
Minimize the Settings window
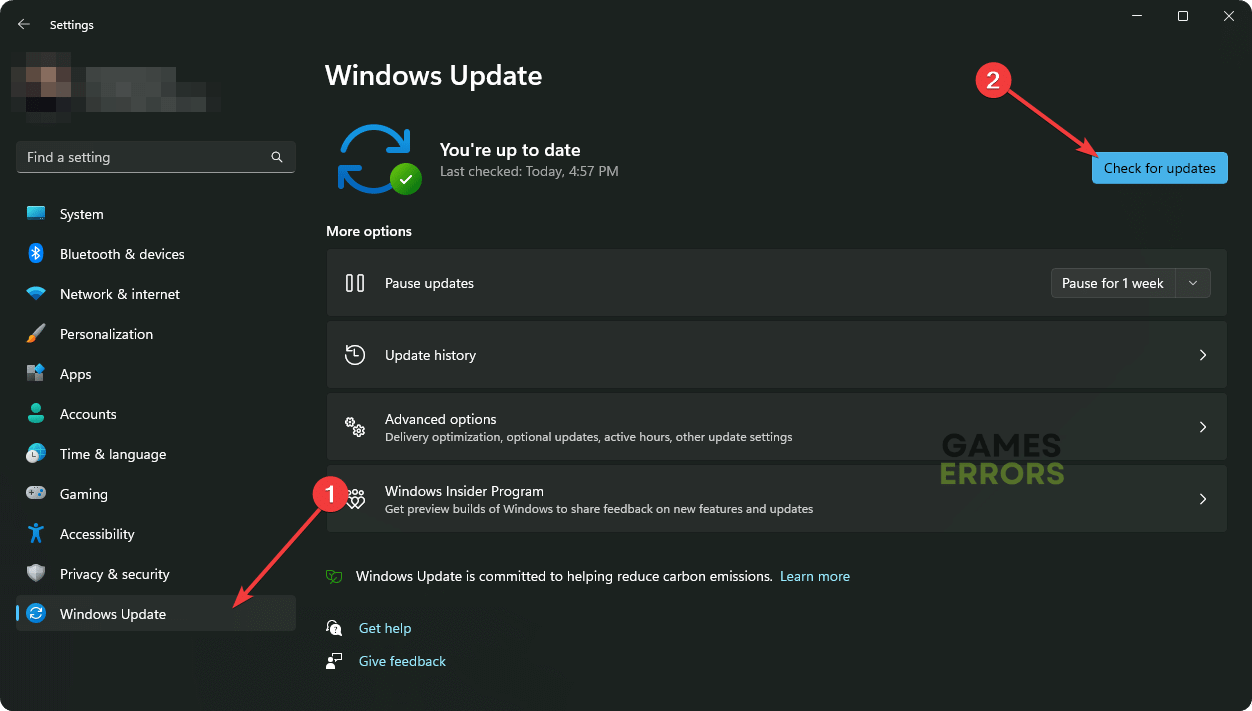tap(1137, 16)
